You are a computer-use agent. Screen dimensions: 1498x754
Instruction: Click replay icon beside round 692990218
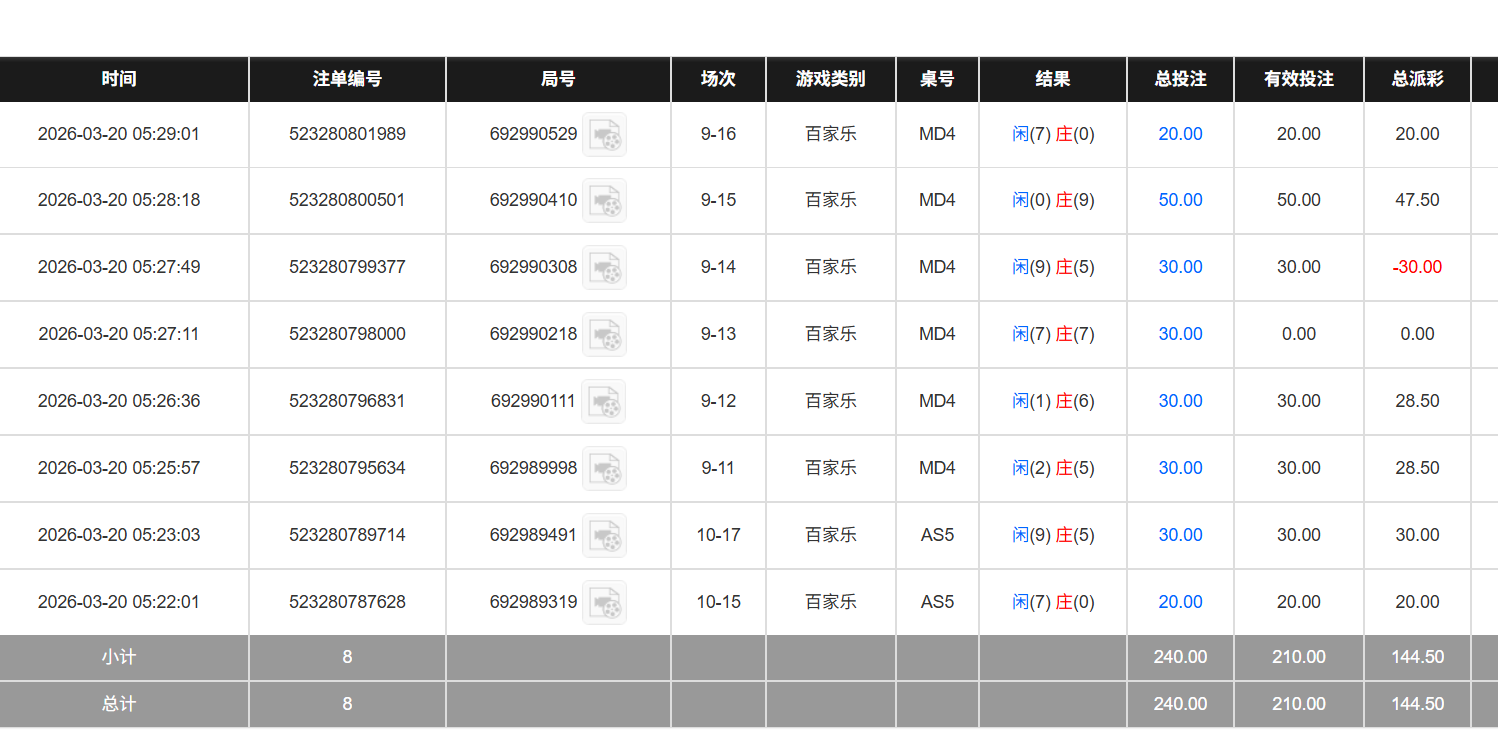click(x=604, y=335)
